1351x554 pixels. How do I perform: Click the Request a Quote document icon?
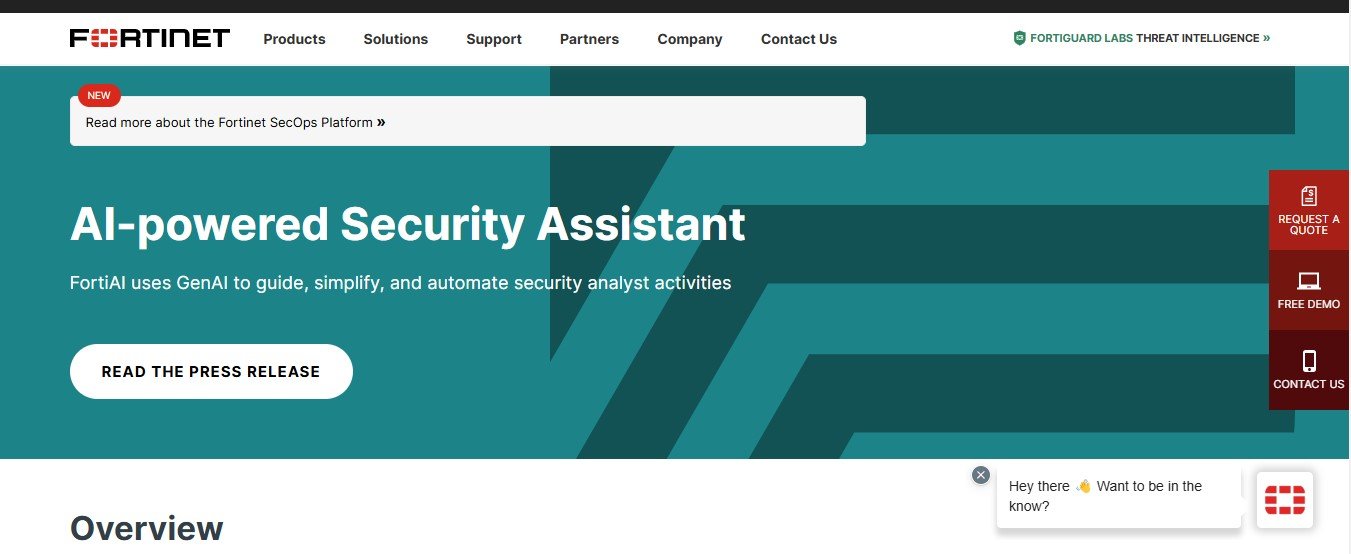[x=1309, y=196]
